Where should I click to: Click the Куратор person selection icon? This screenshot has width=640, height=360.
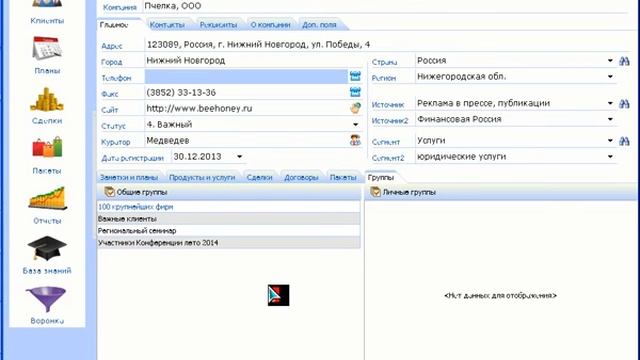pyautogui.click(x=356, y=140)
